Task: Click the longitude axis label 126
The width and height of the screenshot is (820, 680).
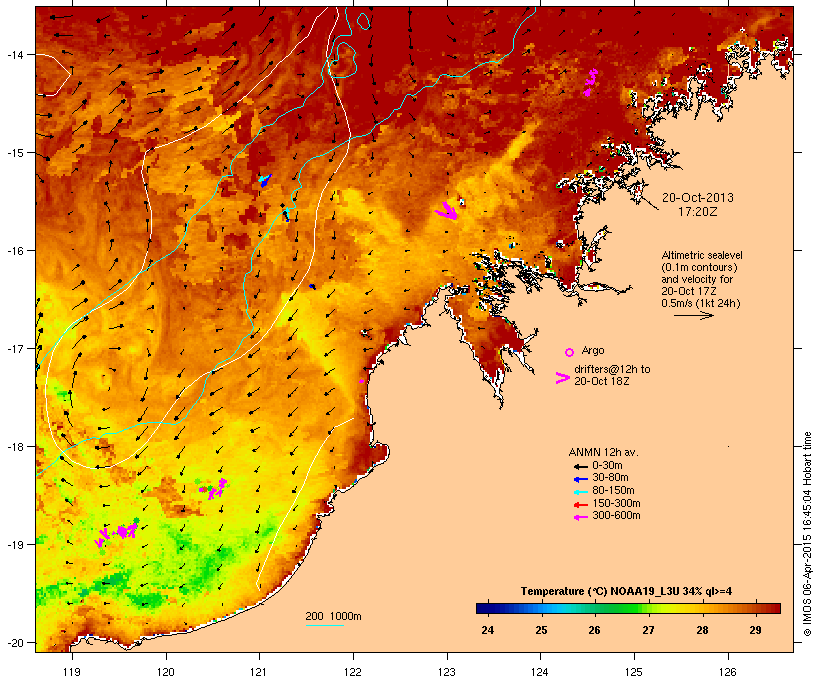Action: click(728, 672)
